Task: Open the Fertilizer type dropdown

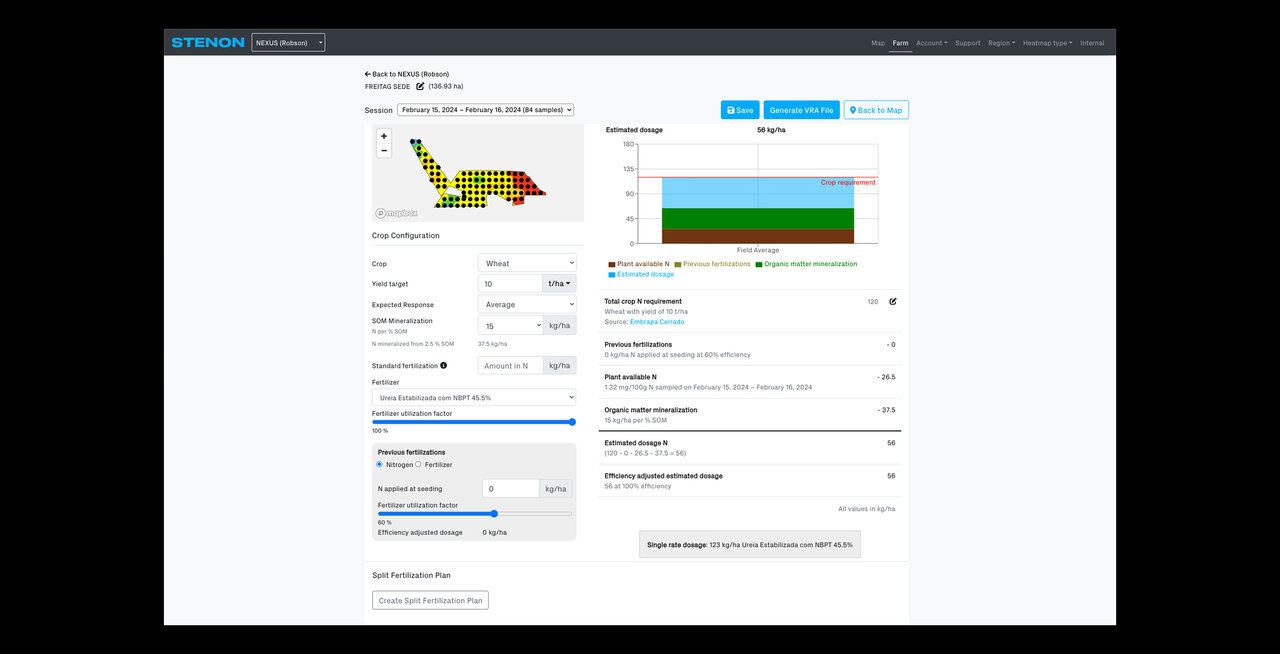Action: click(474, 397)
